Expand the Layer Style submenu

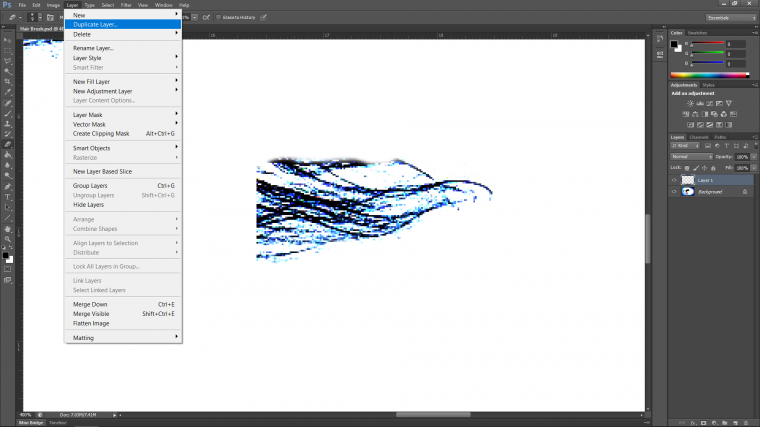123,58
